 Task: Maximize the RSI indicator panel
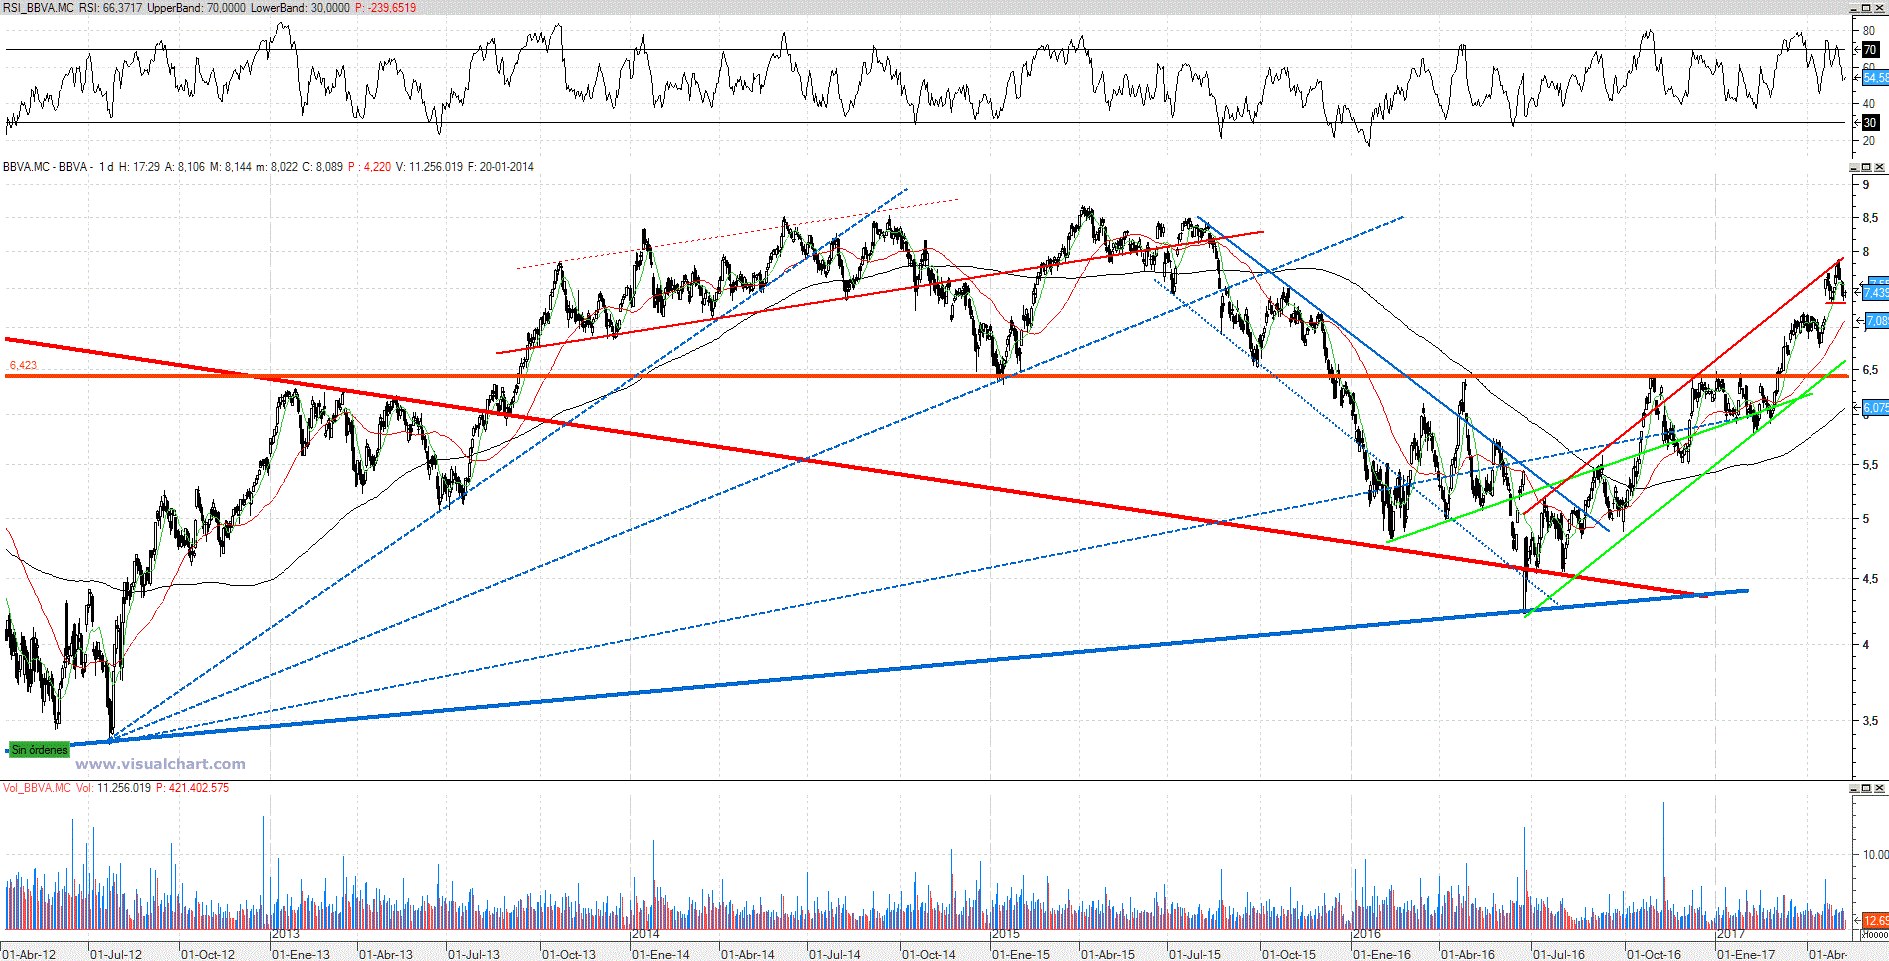1867,8
